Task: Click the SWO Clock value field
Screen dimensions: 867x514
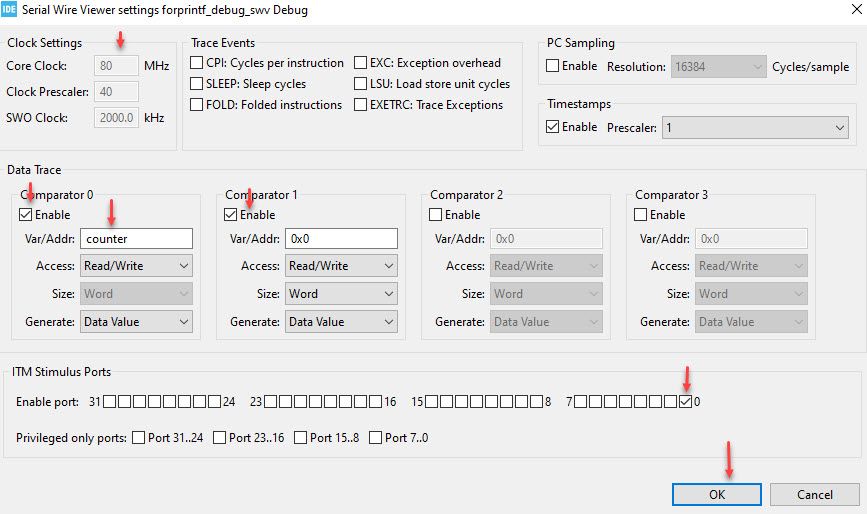Action: [x=116, y=117]
